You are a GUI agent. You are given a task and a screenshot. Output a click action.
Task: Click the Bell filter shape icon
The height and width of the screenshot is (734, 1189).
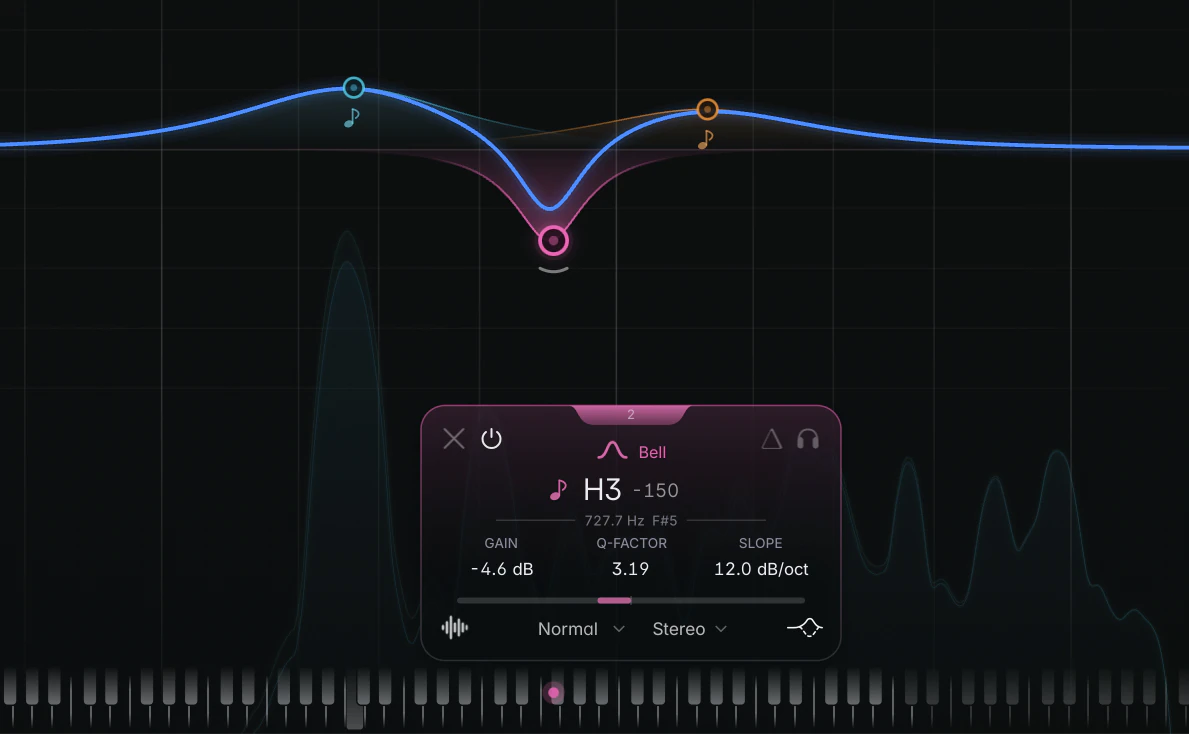point(612,451)
